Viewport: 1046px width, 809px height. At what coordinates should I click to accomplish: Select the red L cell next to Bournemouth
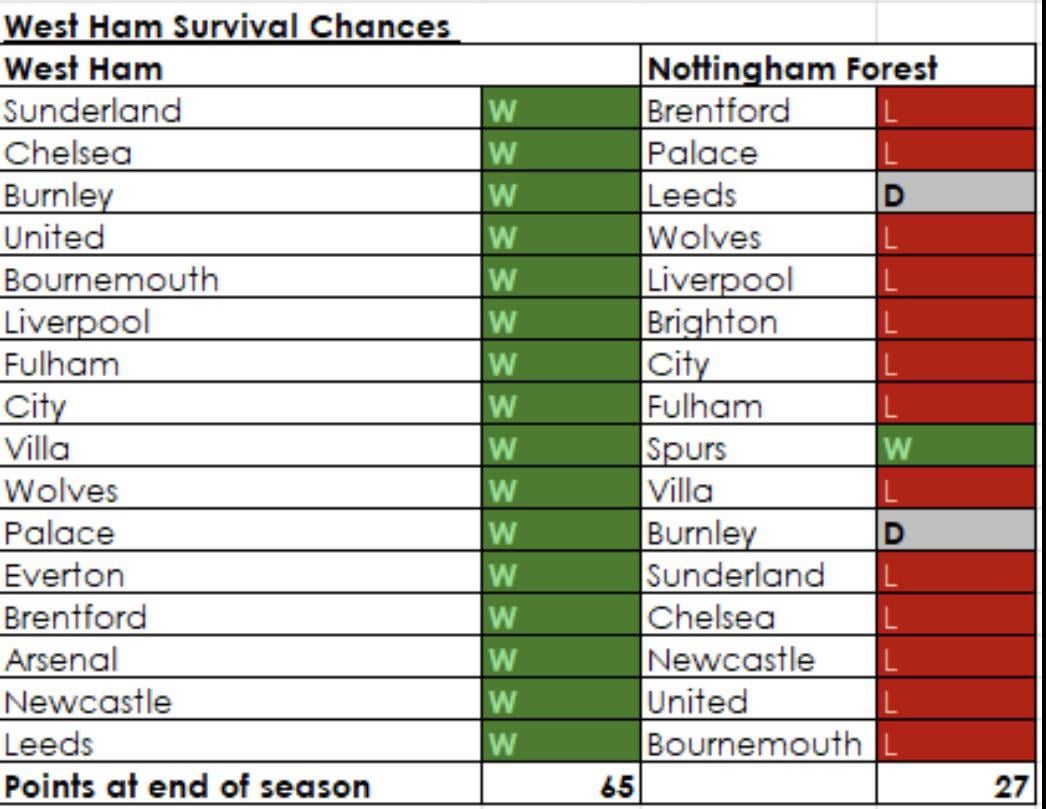click(x=955, y=745)
